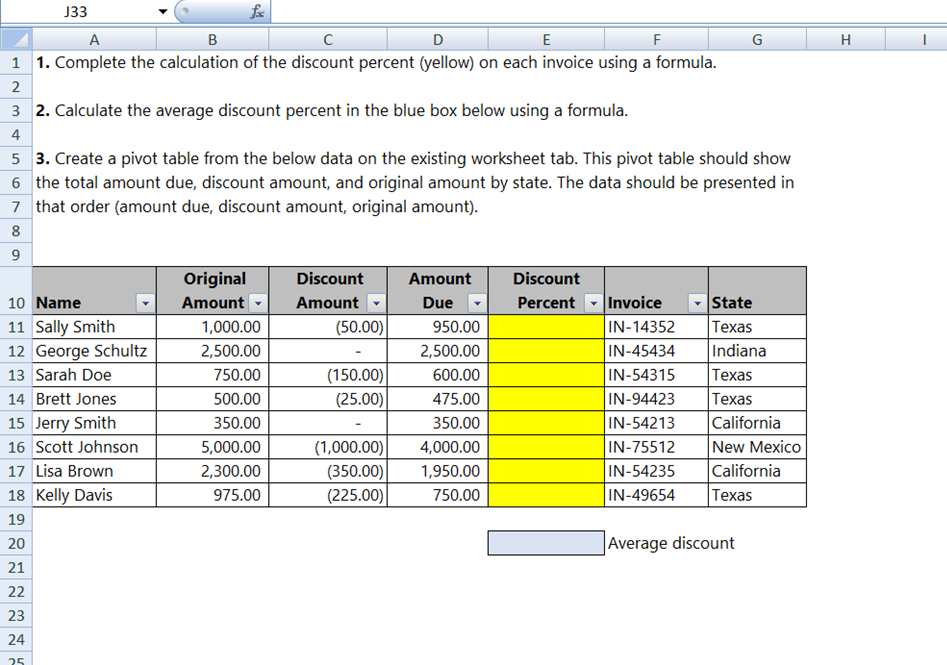Screen dimensions: 947x665
Task: Select column H by its header
Action: click(x=845, y=39)
